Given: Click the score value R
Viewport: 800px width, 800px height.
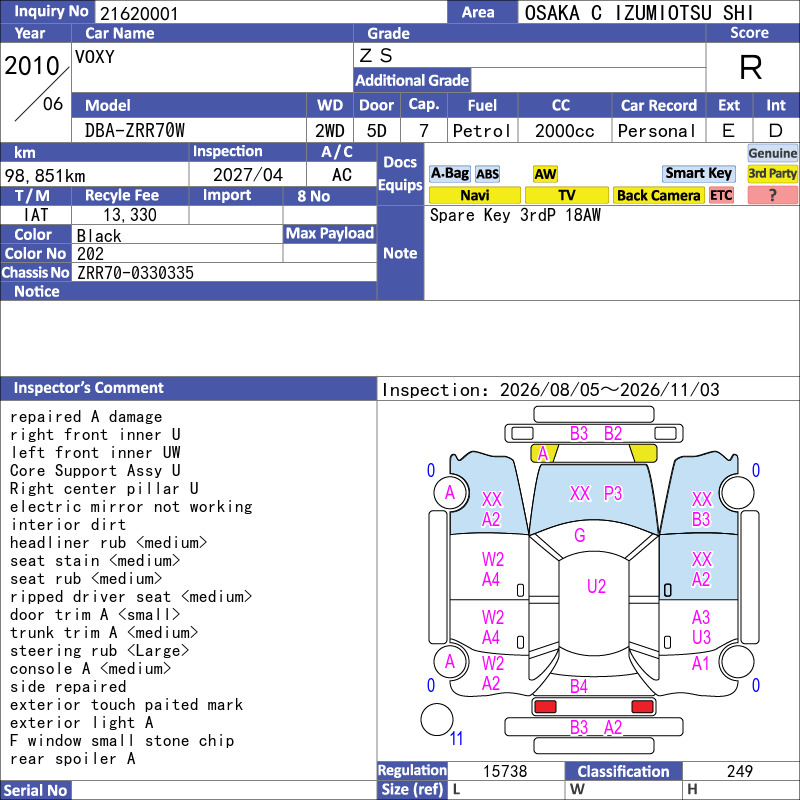Looking at the screenshot, I should pyautogui.click(x=751, y=67).
